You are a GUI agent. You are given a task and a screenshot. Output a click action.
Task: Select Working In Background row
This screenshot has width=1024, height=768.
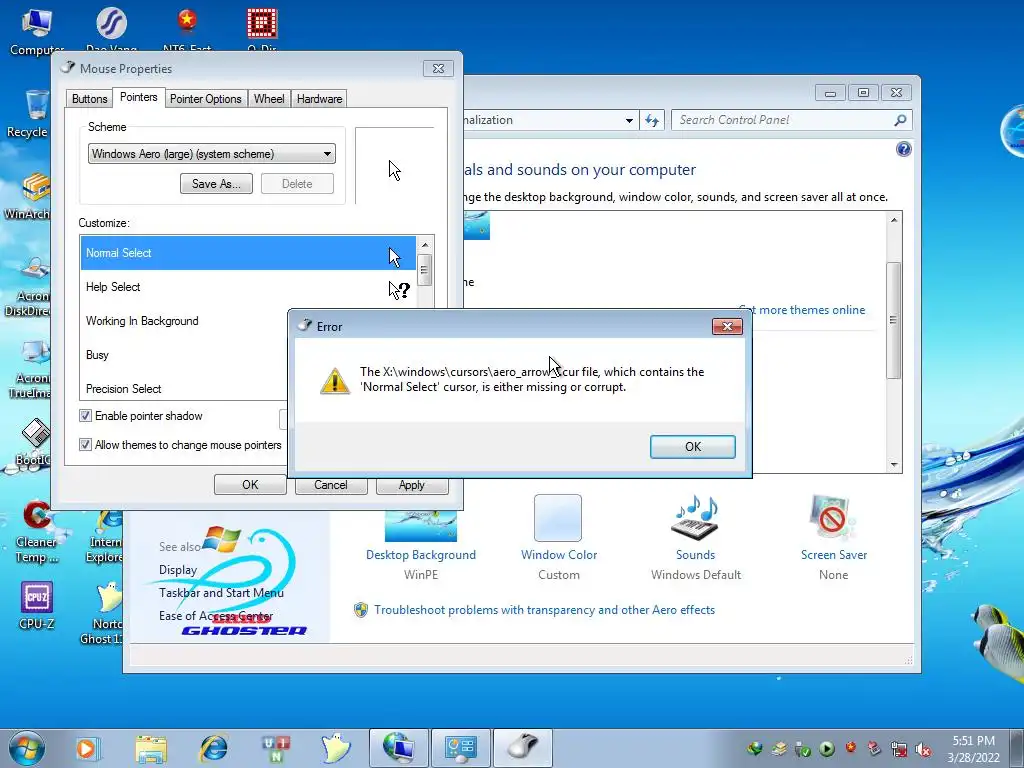(184, 321)
